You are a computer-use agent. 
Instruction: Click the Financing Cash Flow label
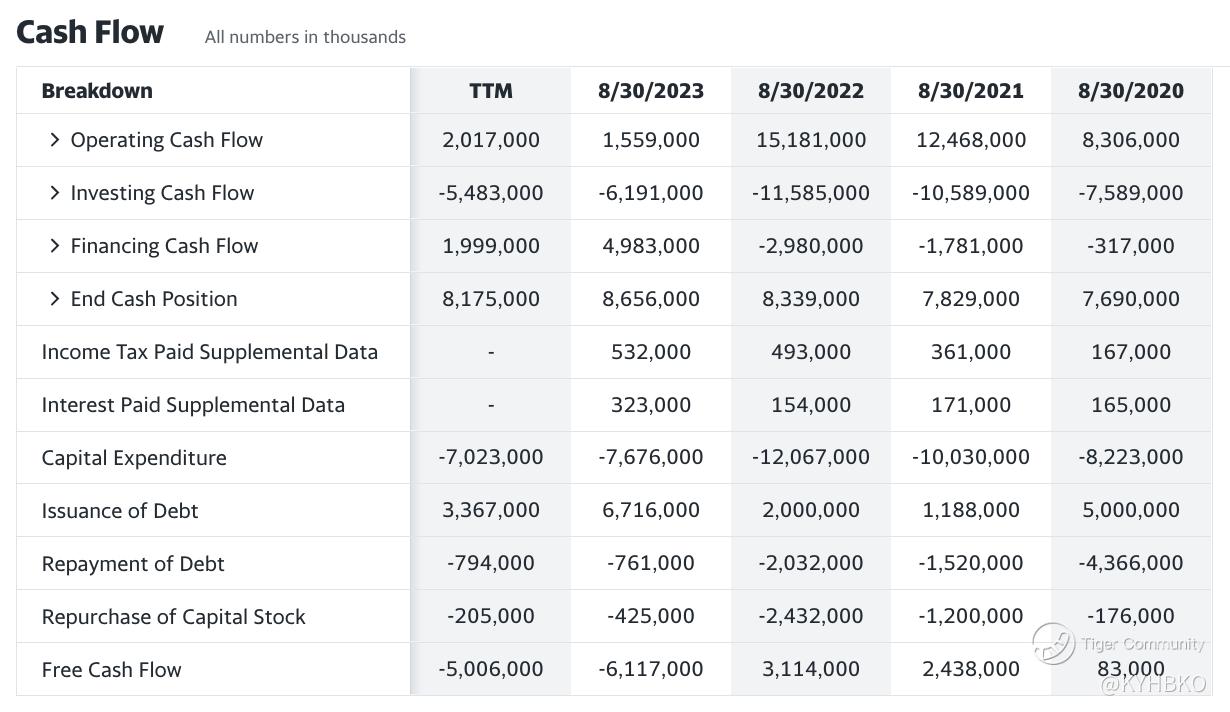tap(164, 246)
